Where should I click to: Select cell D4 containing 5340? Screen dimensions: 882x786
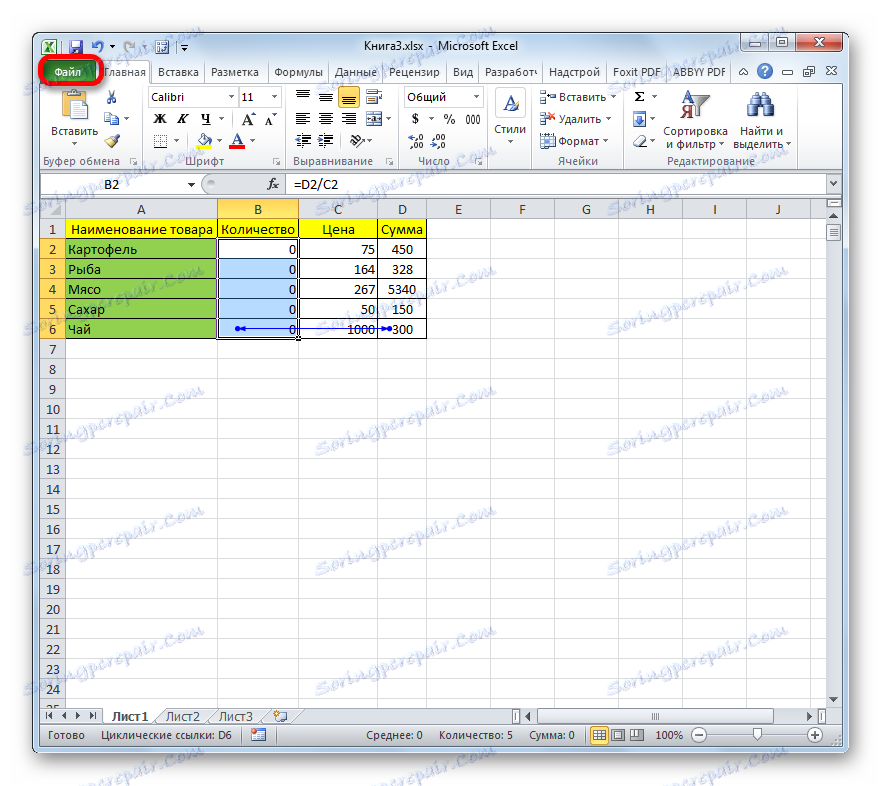[x=402, y=289]
